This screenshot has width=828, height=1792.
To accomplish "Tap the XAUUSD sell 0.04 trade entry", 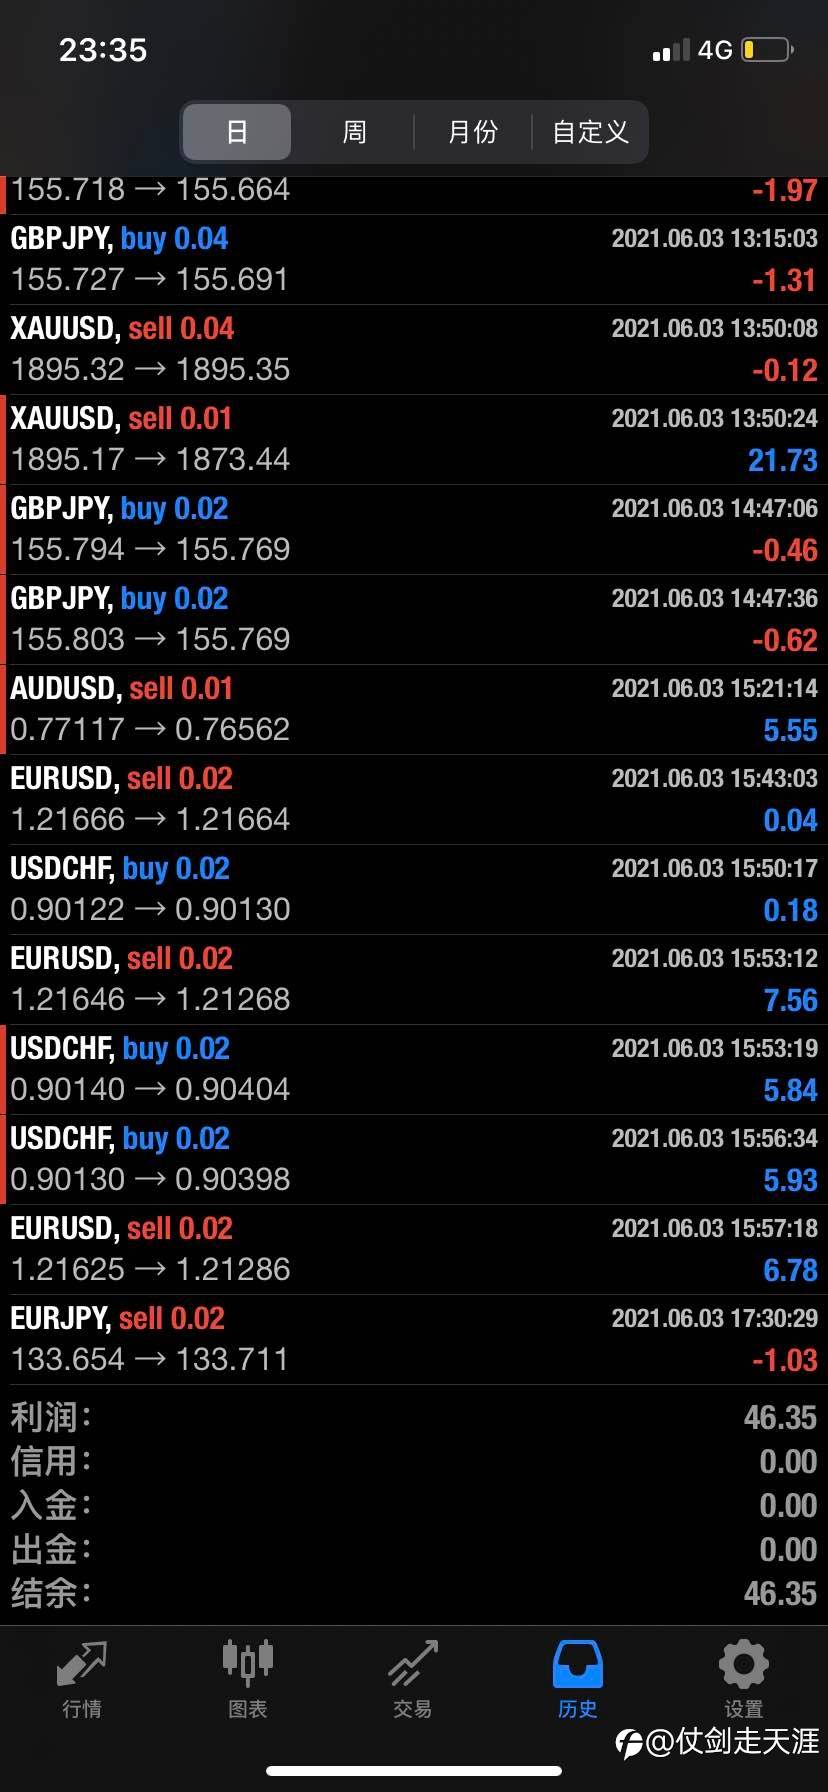I will (414, 349).
